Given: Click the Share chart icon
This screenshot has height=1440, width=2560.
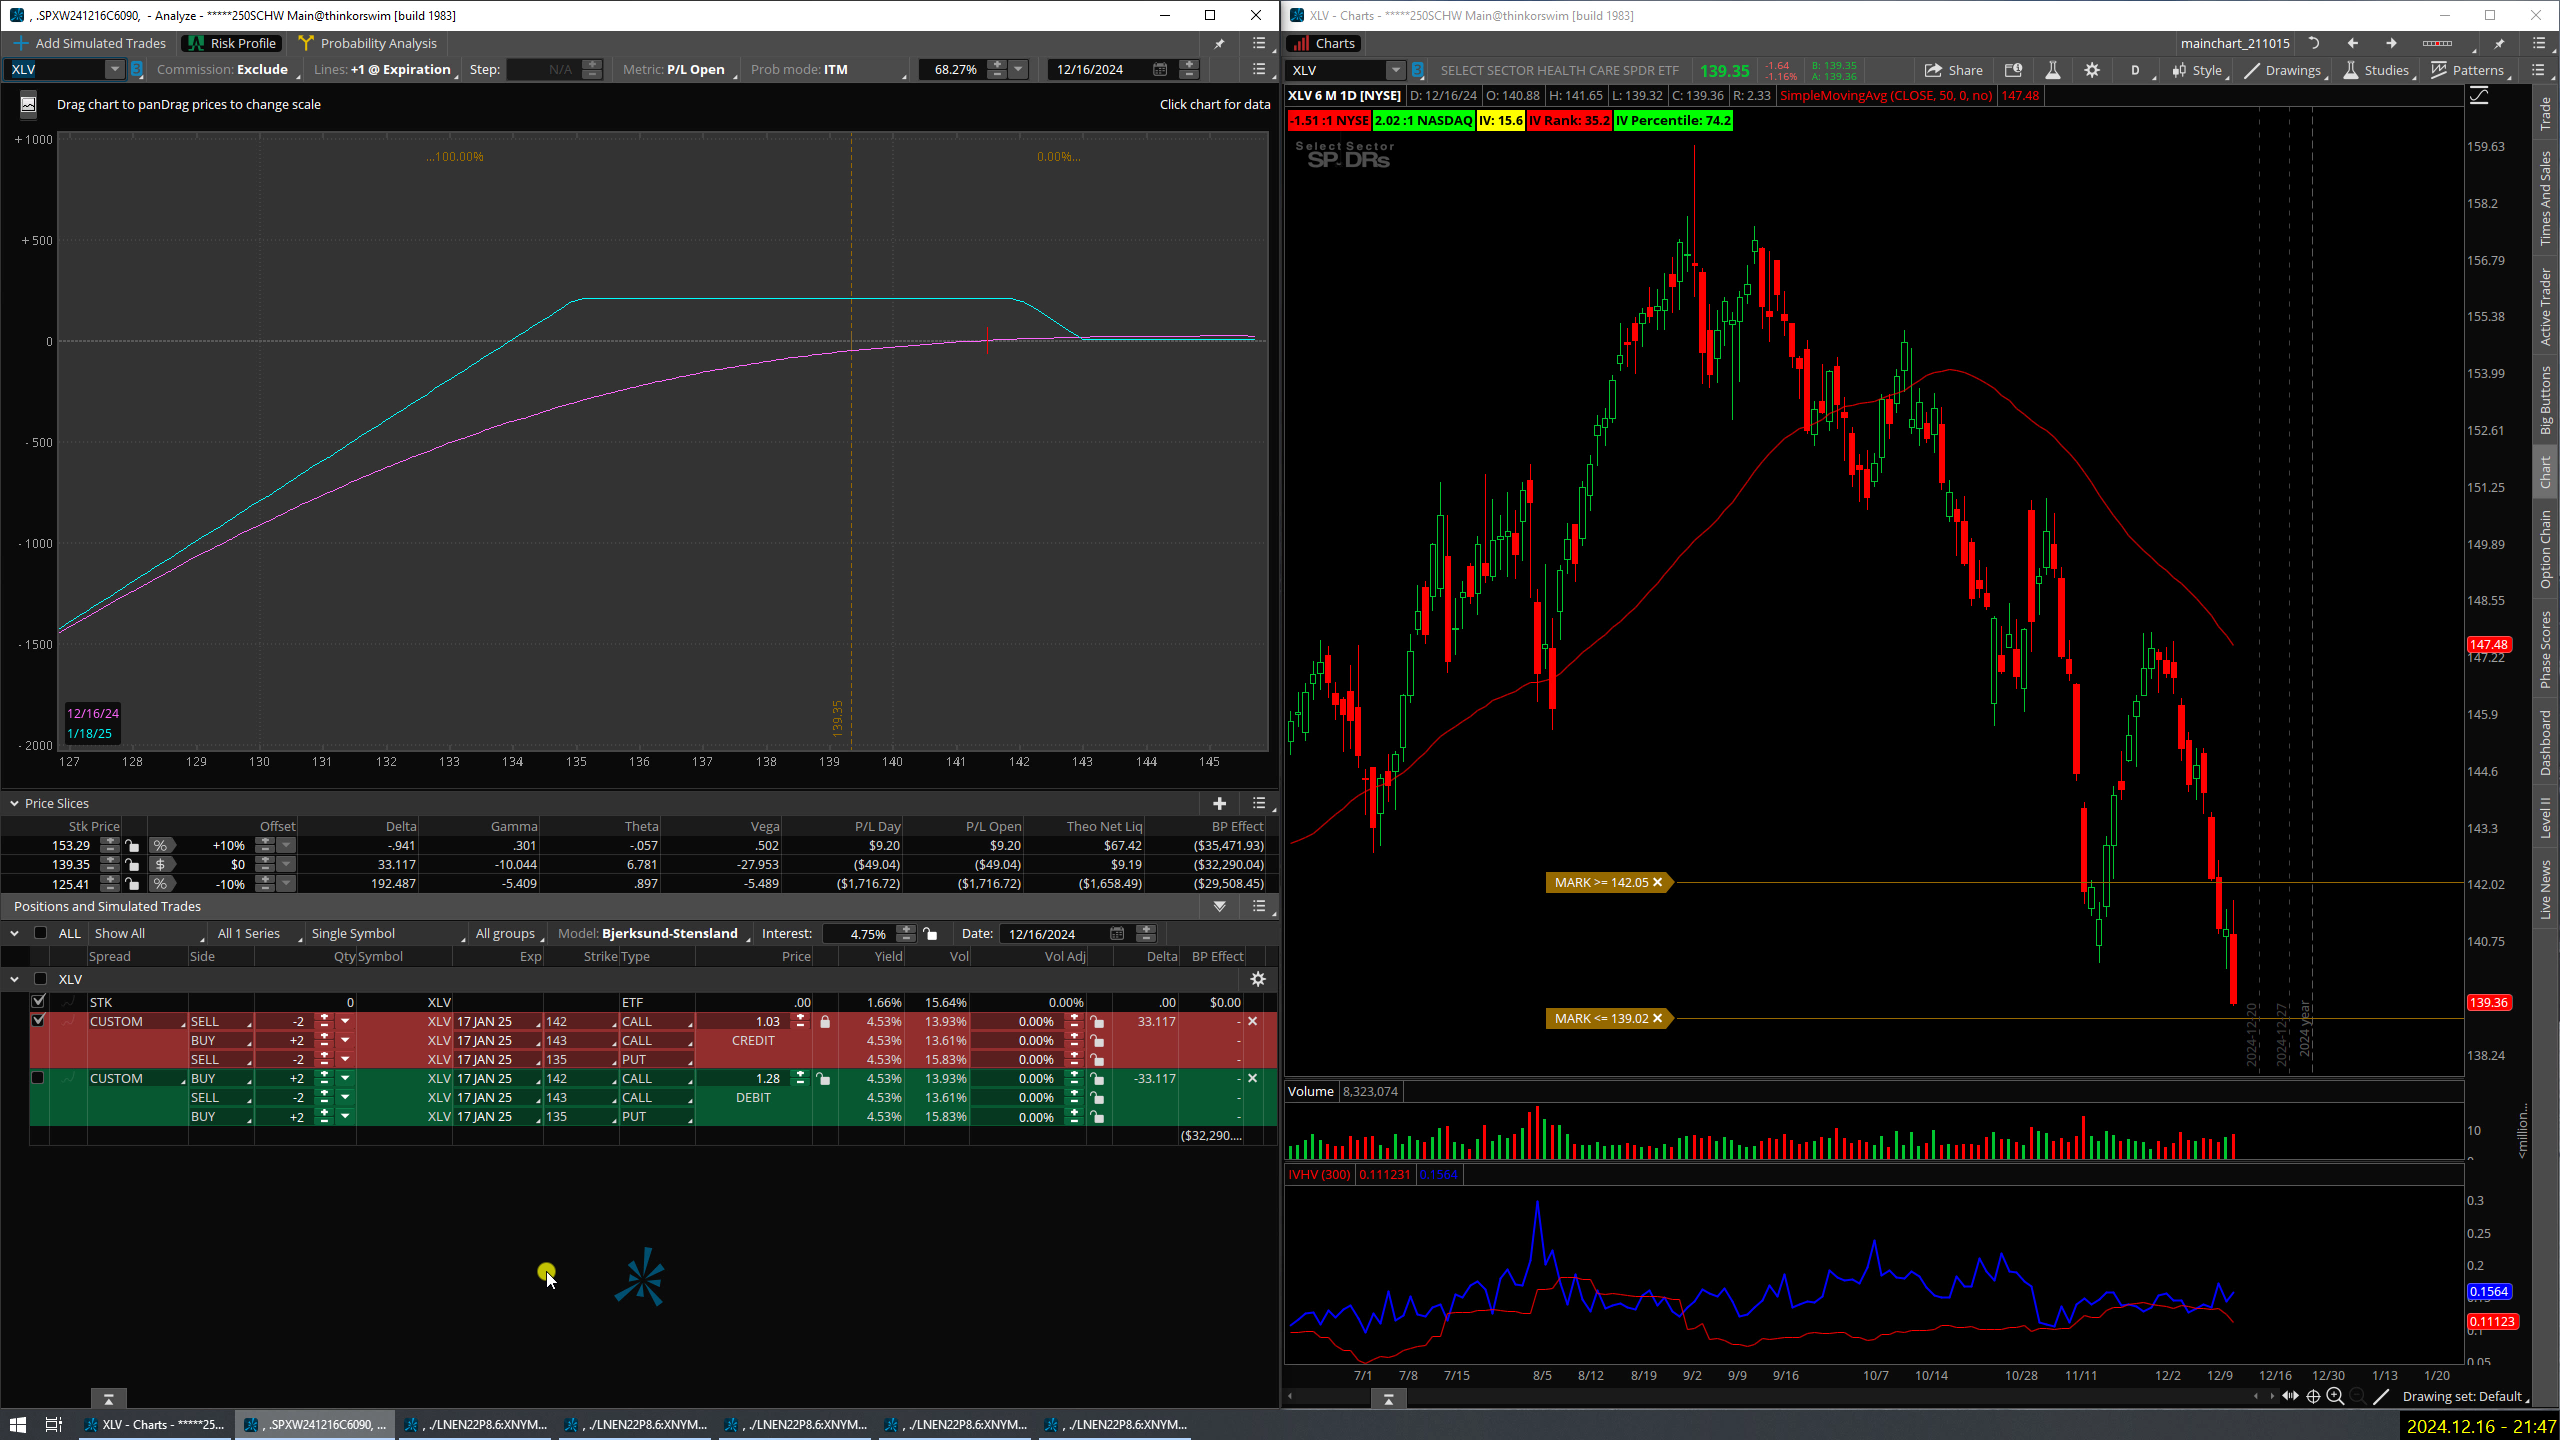Looking at the screenshot, I should (1954, 70).
